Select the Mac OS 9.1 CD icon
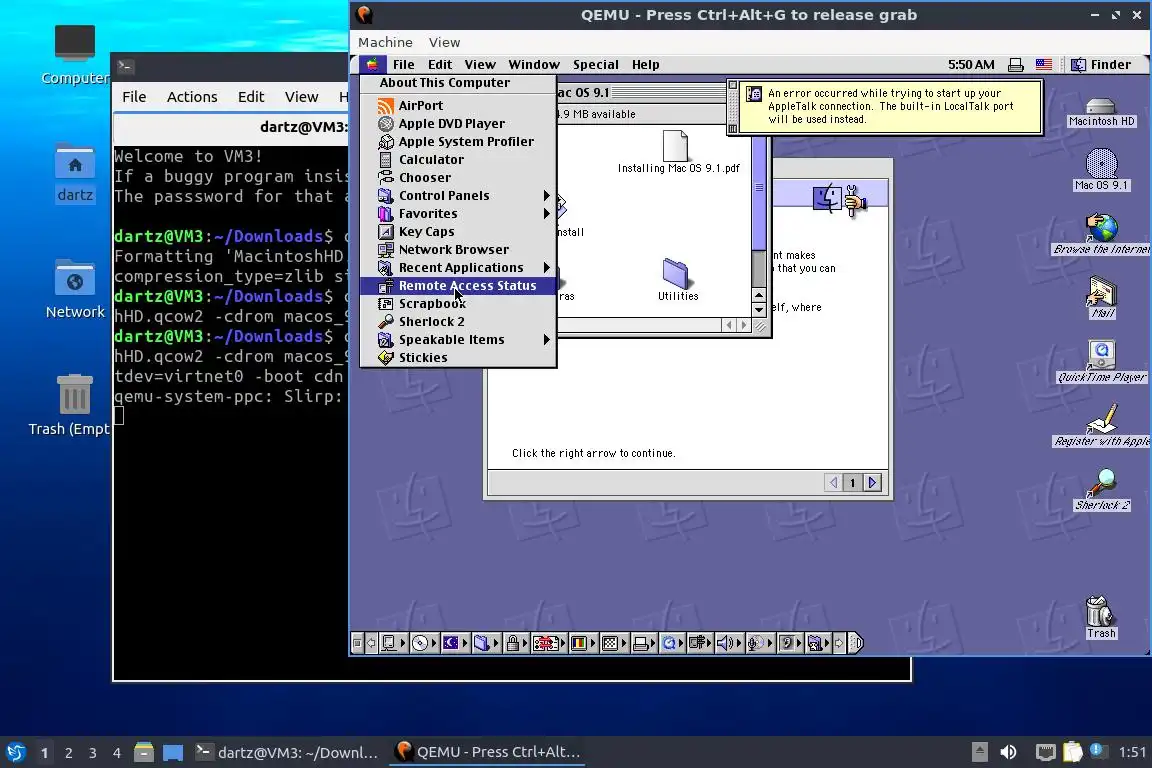This screenshot has height=768, width=1152. tap(1101, 170)
